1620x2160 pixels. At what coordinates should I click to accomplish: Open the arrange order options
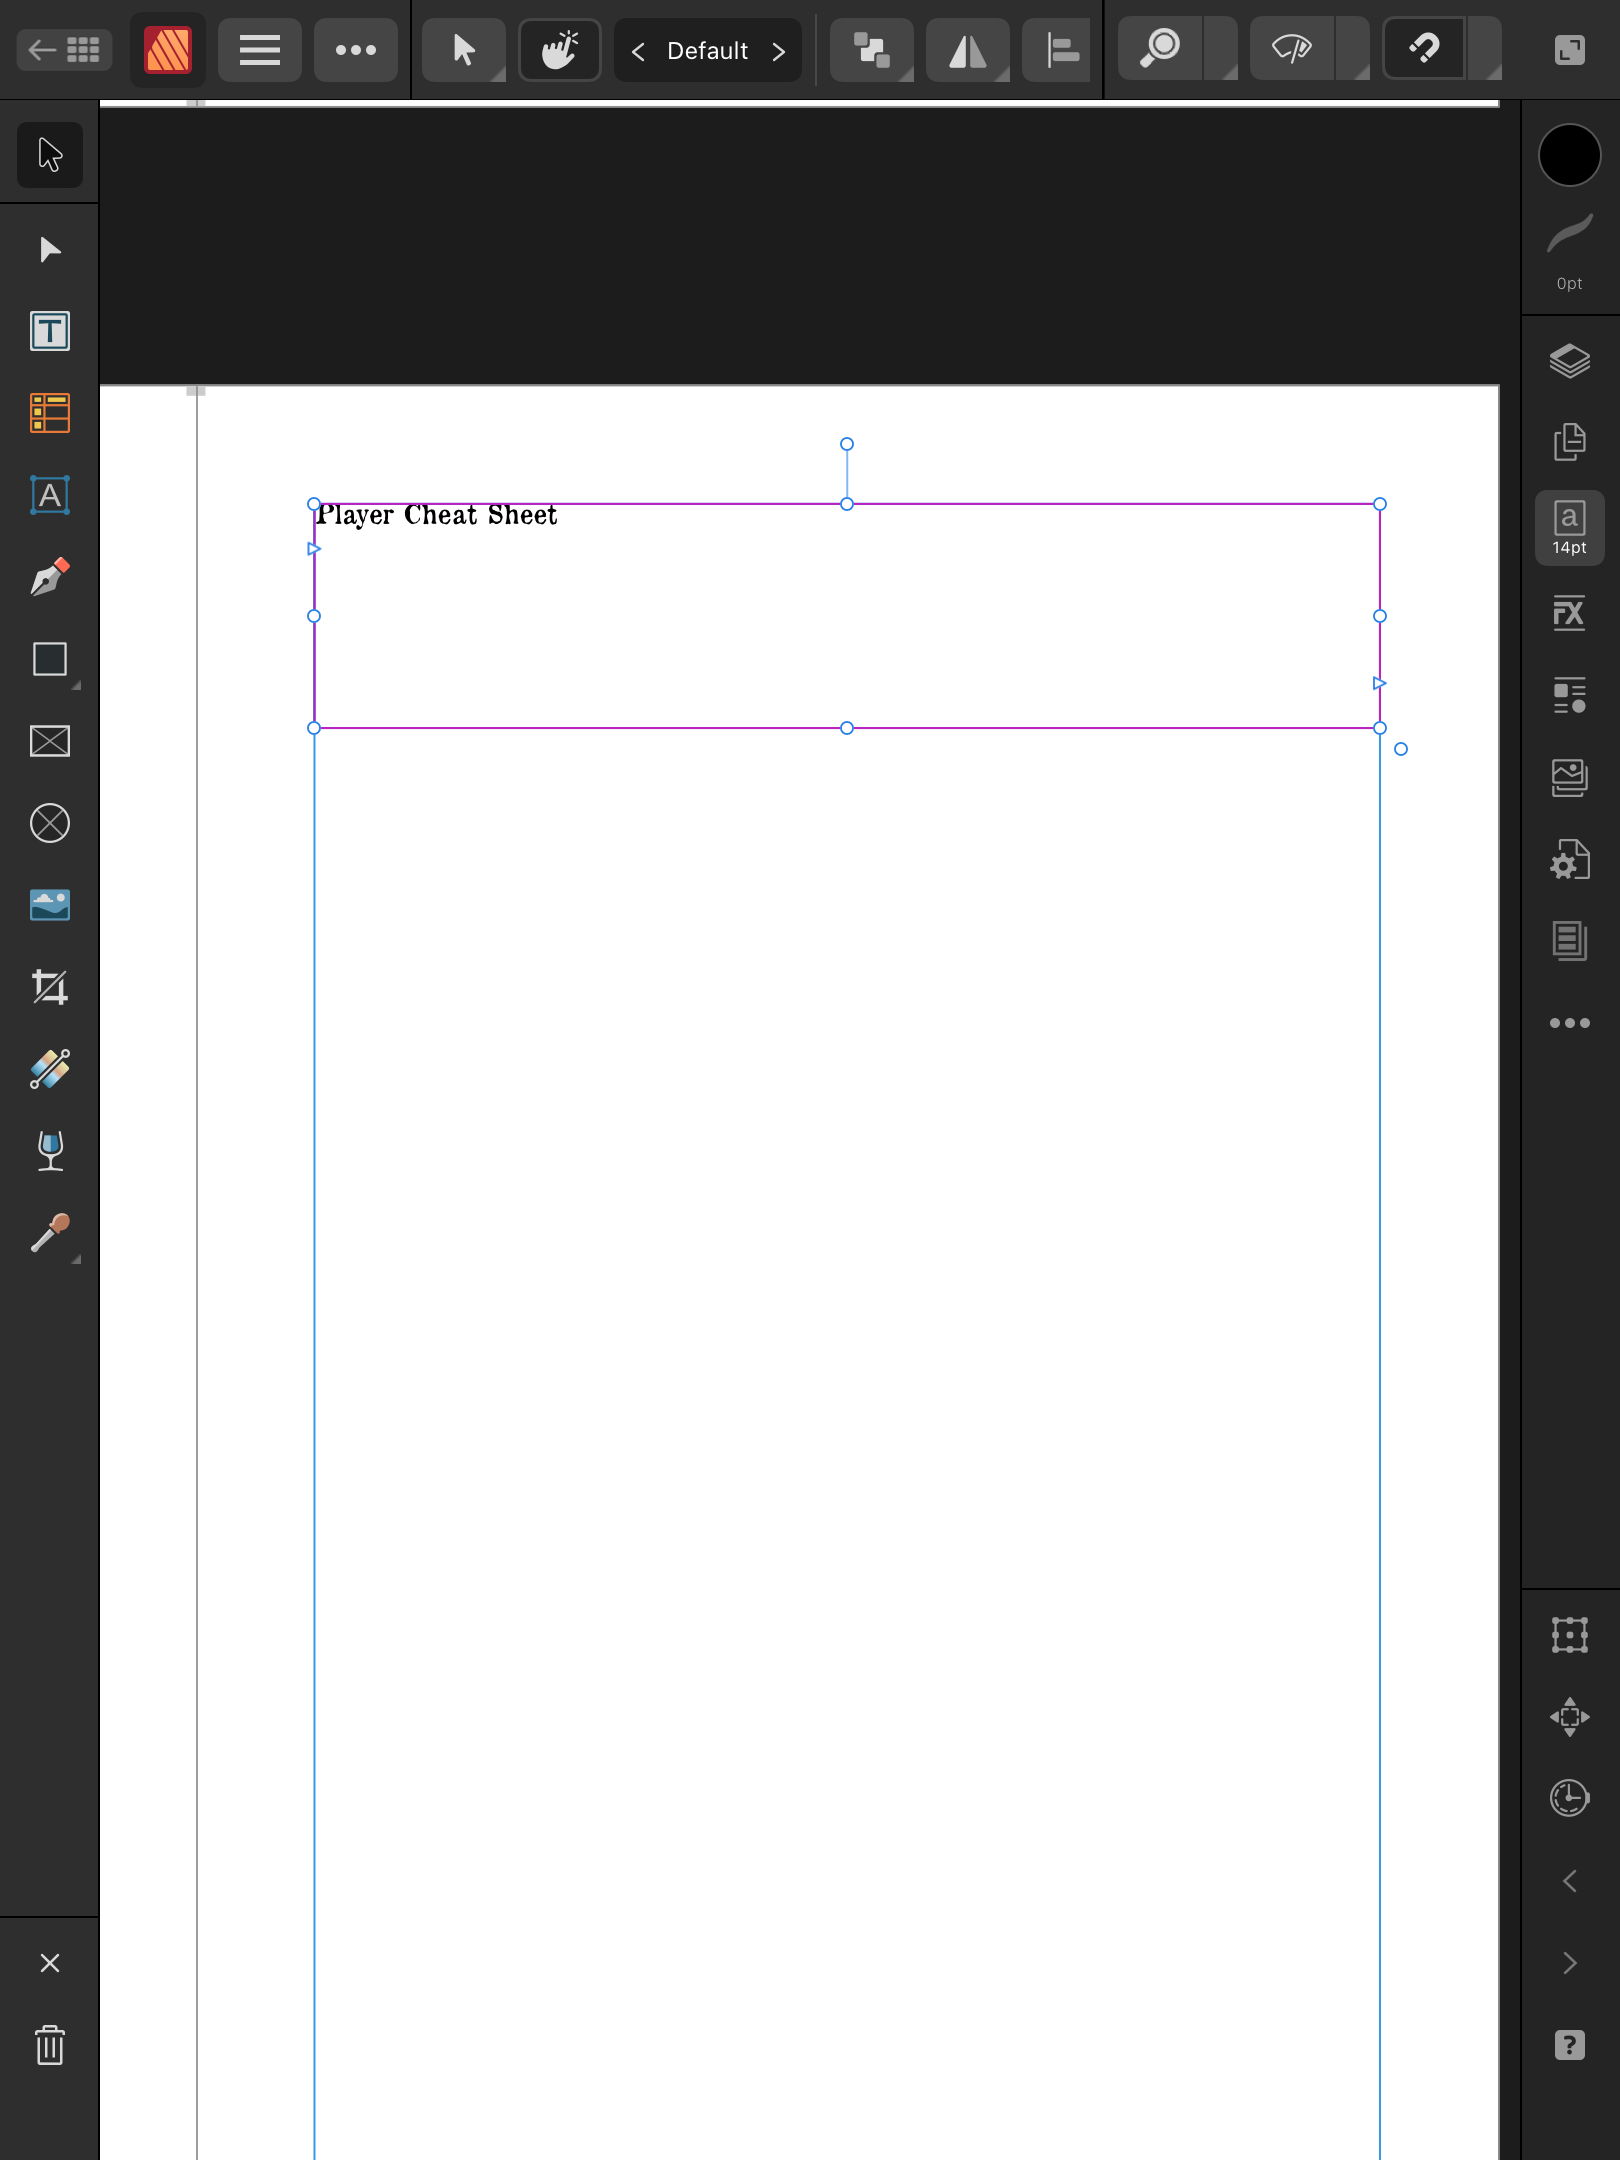[872, 49]
